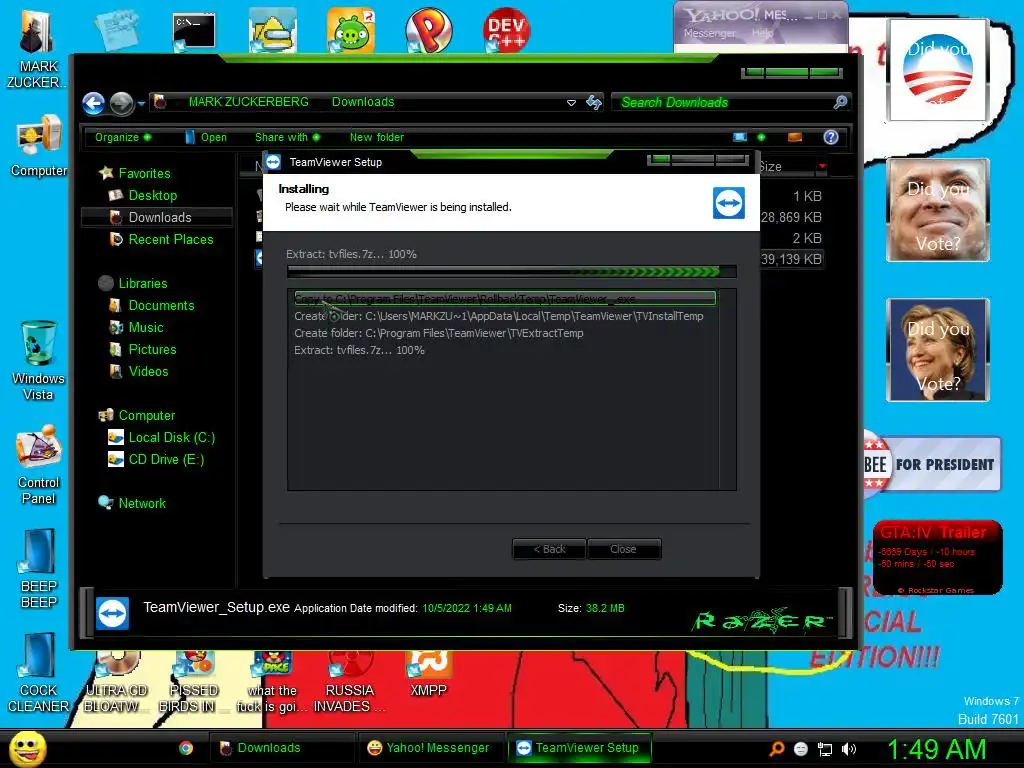The width and height of the screenshot is (1024, 768).
Task: Click Close button in TeamViewer Setup
Action: (x=624, y=549)
